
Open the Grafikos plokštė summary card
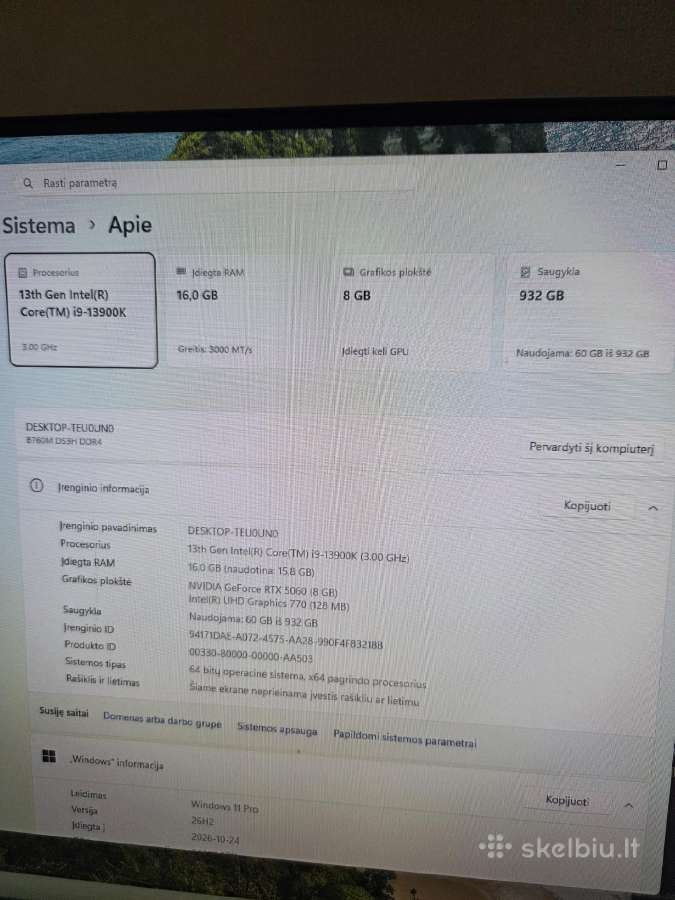[x=413, y=311]
